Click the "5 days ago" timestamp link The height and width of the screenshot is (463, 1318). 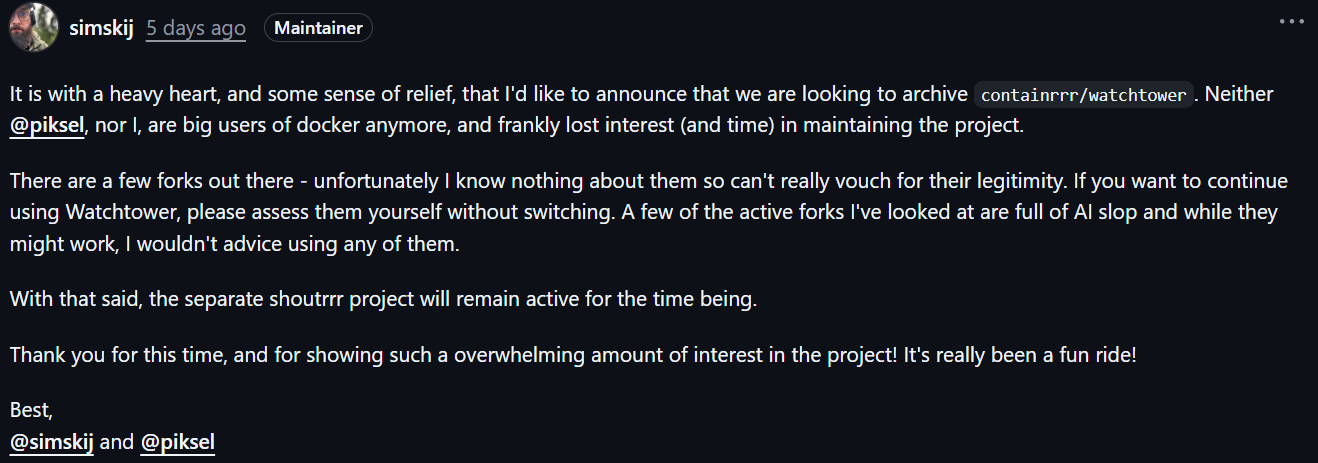195,28
